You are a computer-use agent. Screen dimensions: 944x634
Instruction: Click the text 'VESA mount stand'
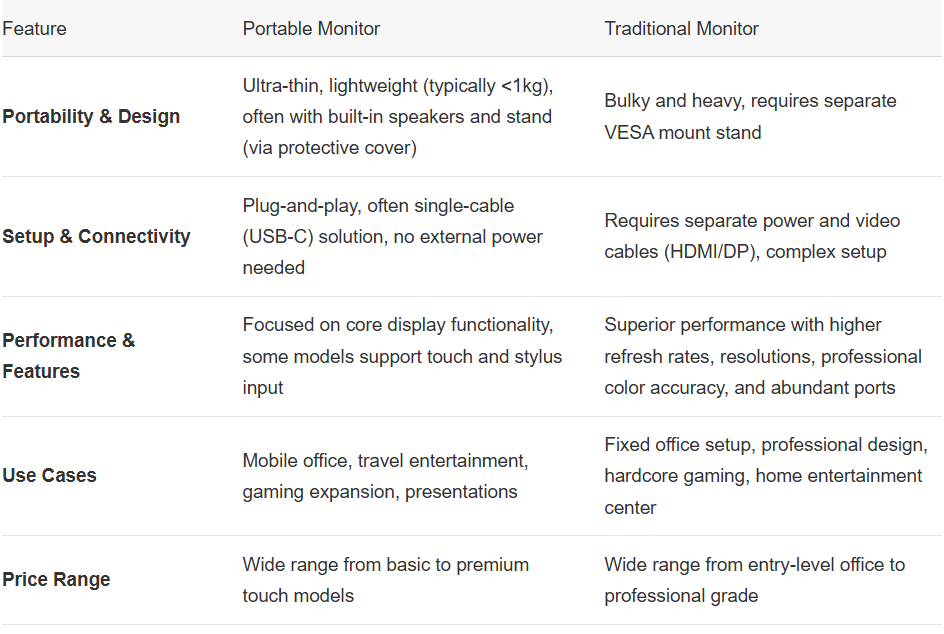click(682, 133)
